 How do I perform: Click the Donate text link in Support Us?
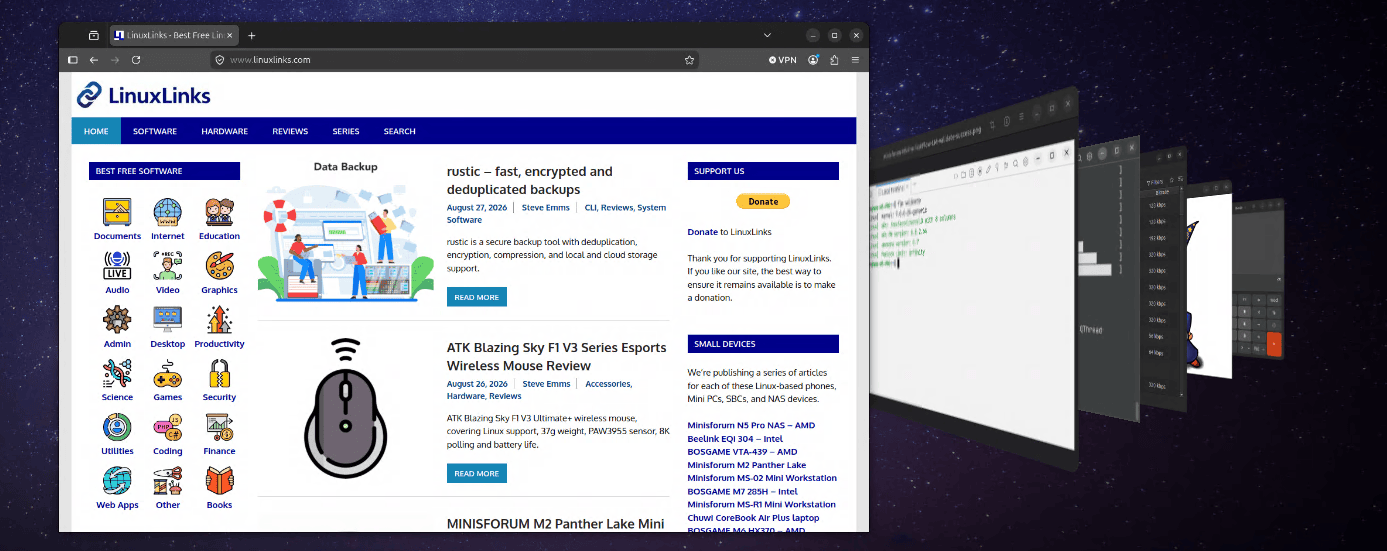click(x=702, y=232)
